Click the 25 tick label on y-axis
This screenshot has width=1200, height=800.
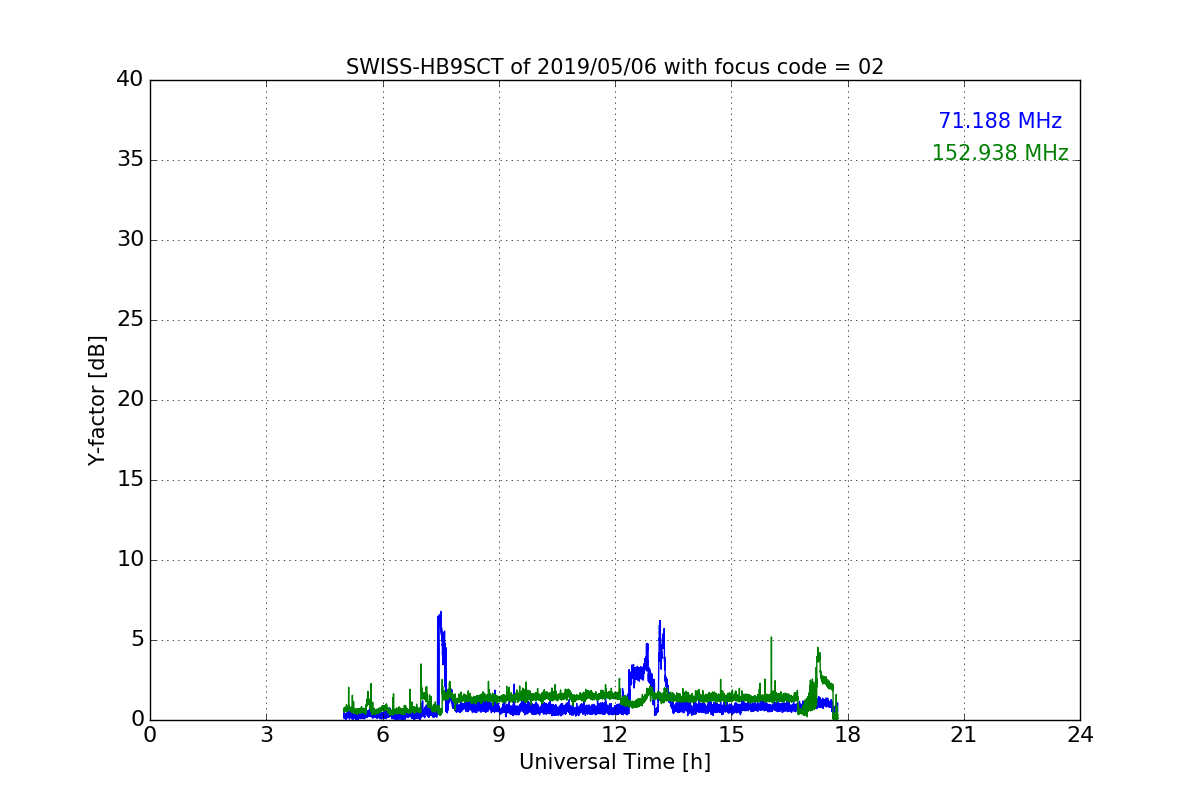[130, 320]
